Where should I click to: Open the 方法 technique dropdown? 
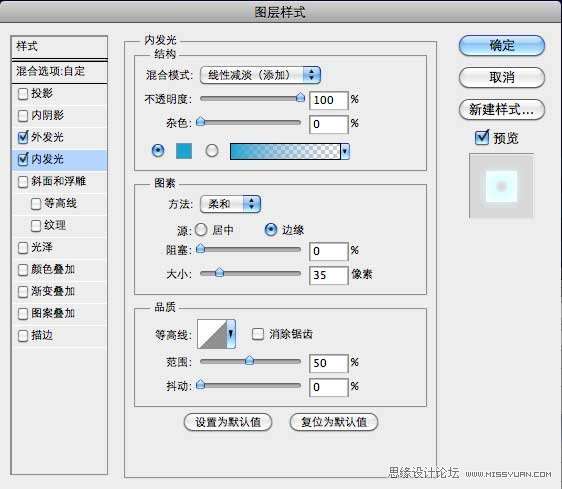click(230, 204)
